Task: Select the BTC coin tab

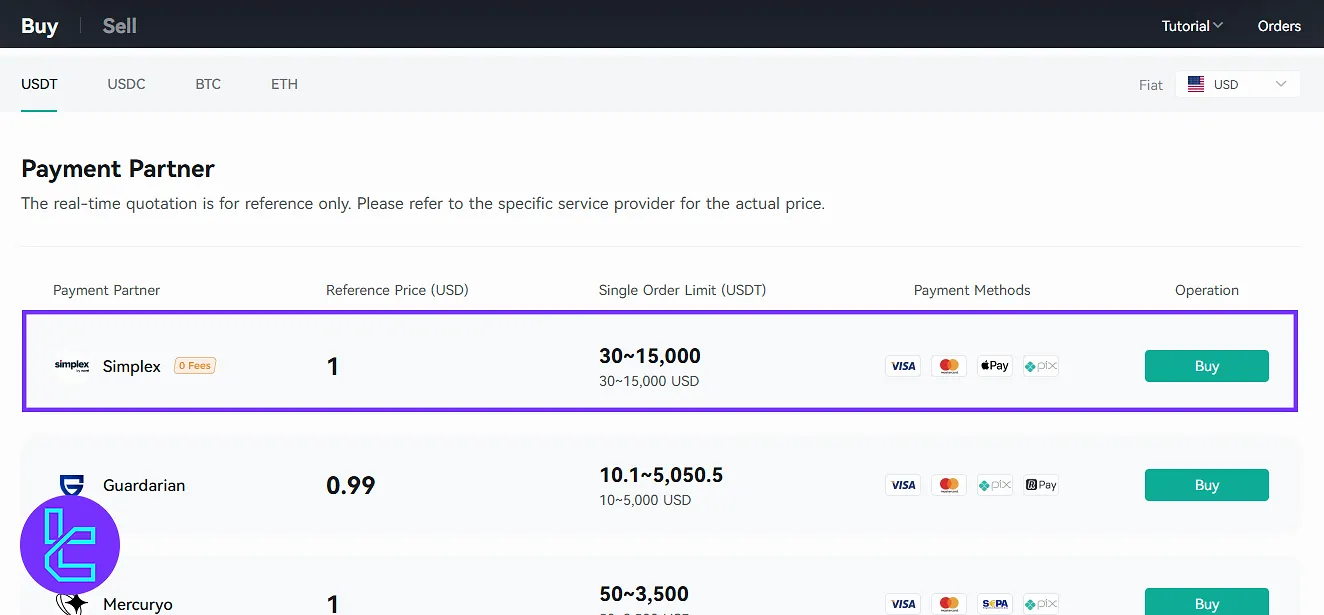Action: coord(208,84)
